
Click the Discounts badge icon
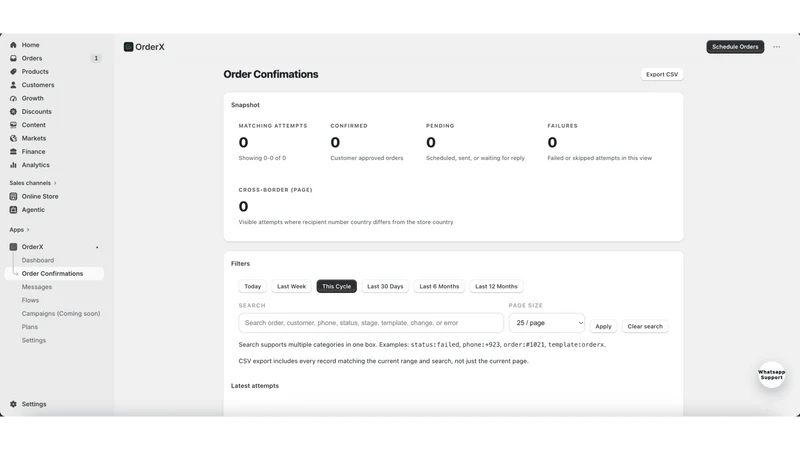click(13, 111)
